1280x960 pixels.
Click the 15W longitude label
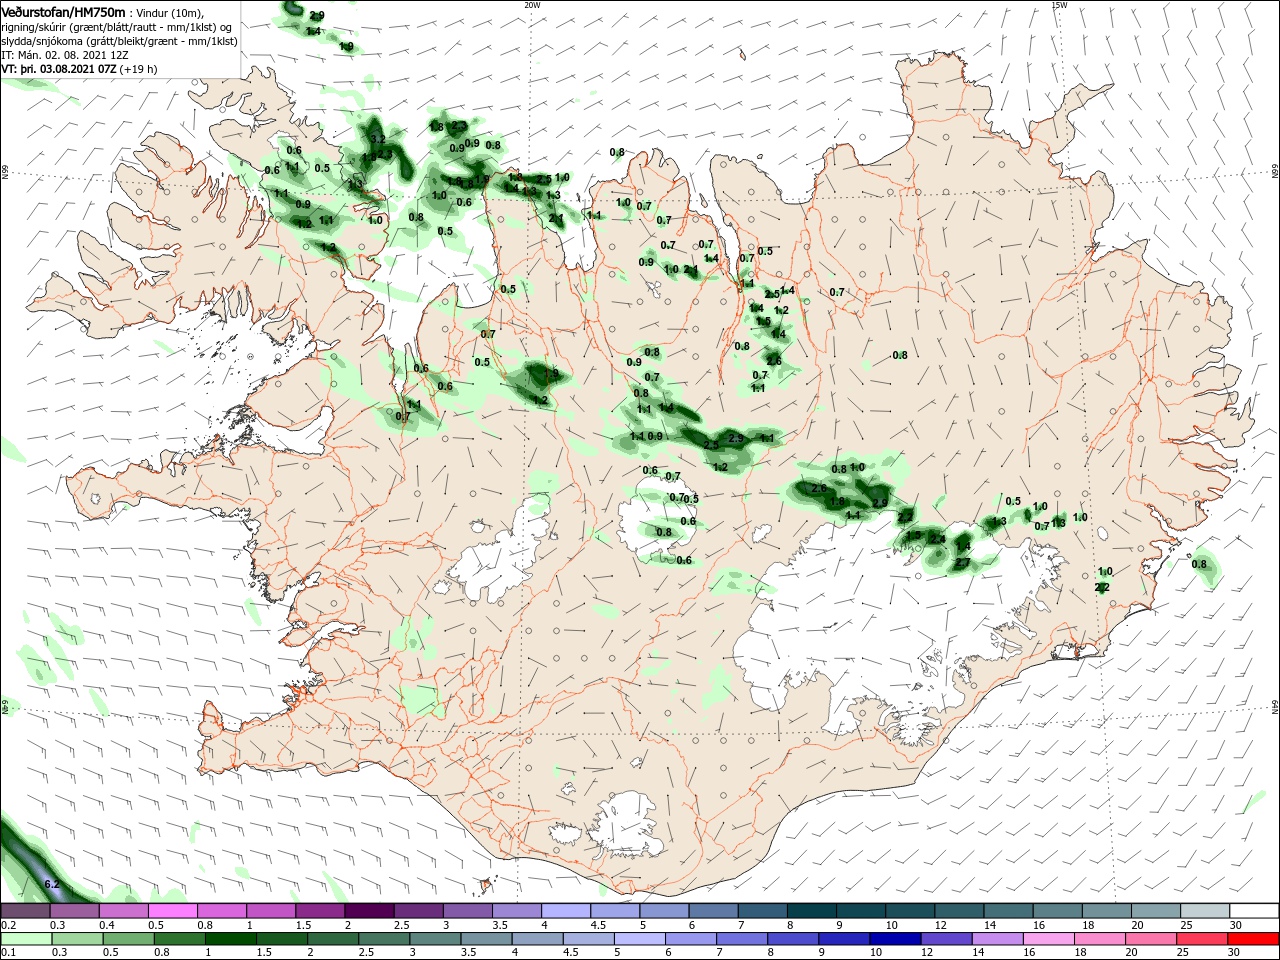click(1059, 5)
